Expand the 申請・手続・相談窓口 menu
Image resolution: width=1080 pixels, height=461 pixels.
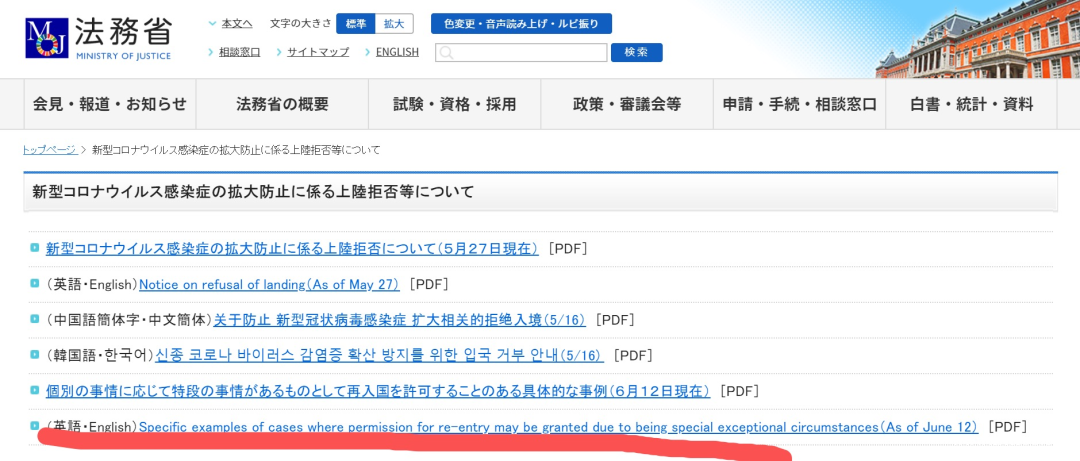tap(799, 104)
